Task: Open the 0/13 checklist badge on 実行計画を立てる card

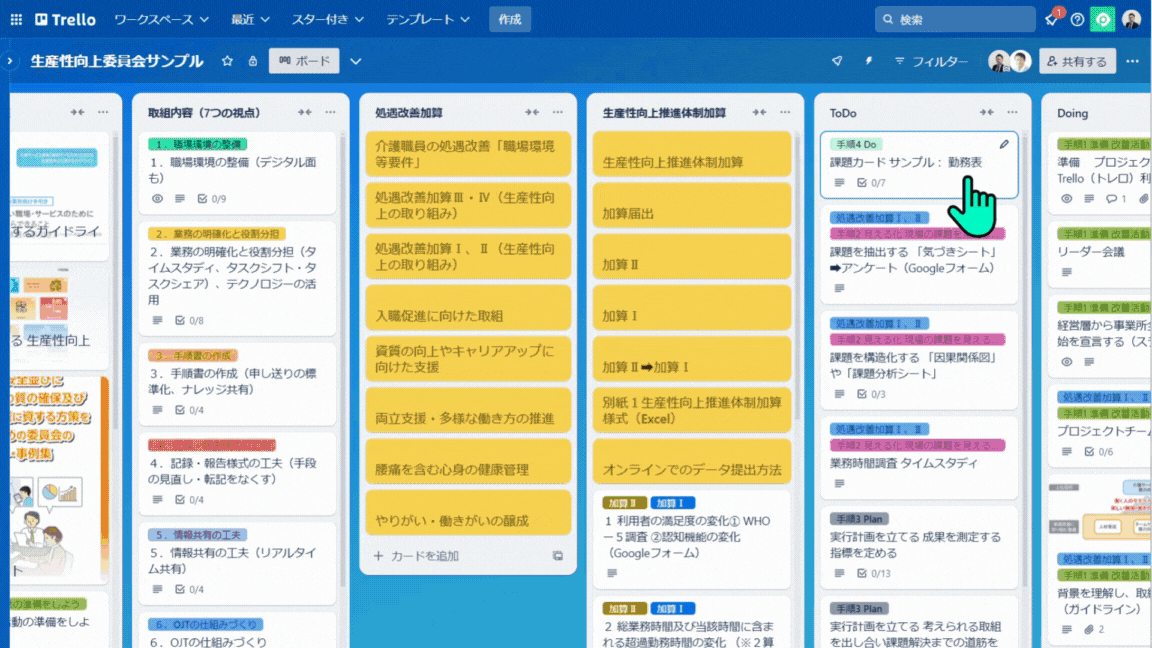Action: (874, 574)
